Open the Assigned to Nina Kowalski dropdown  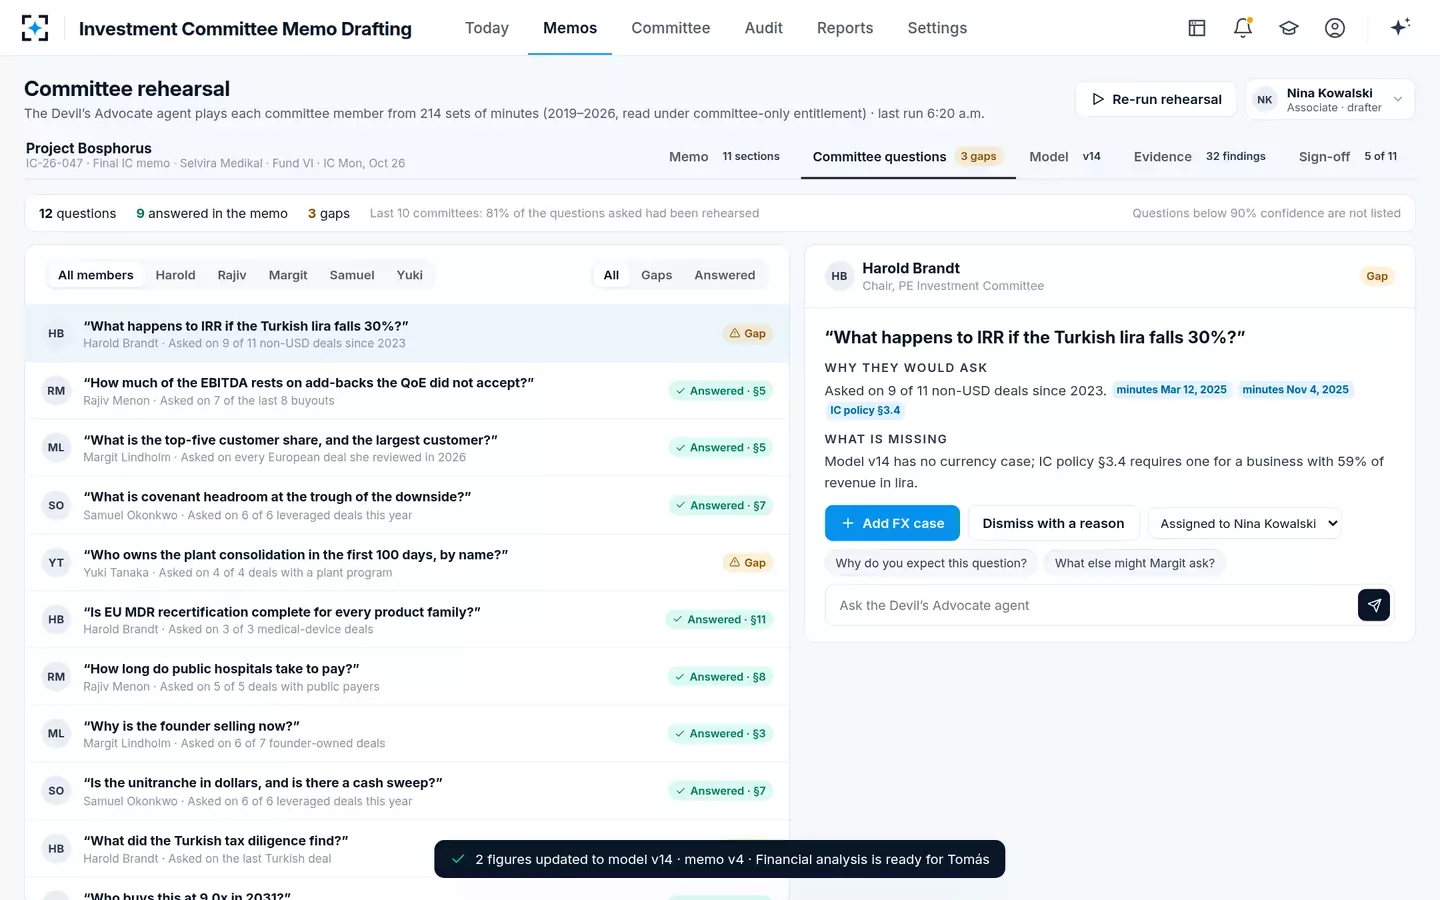1244,523
